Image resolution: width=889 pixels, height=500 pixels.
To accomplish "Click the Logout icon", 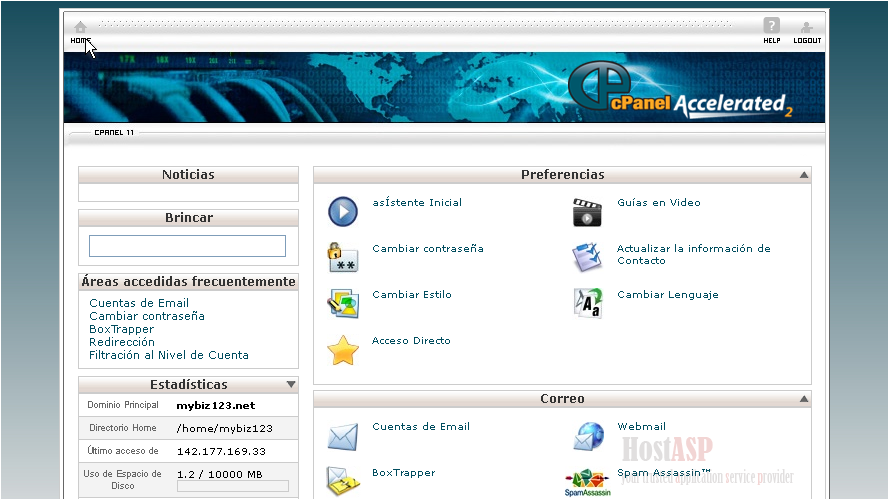I will point(807,27).
